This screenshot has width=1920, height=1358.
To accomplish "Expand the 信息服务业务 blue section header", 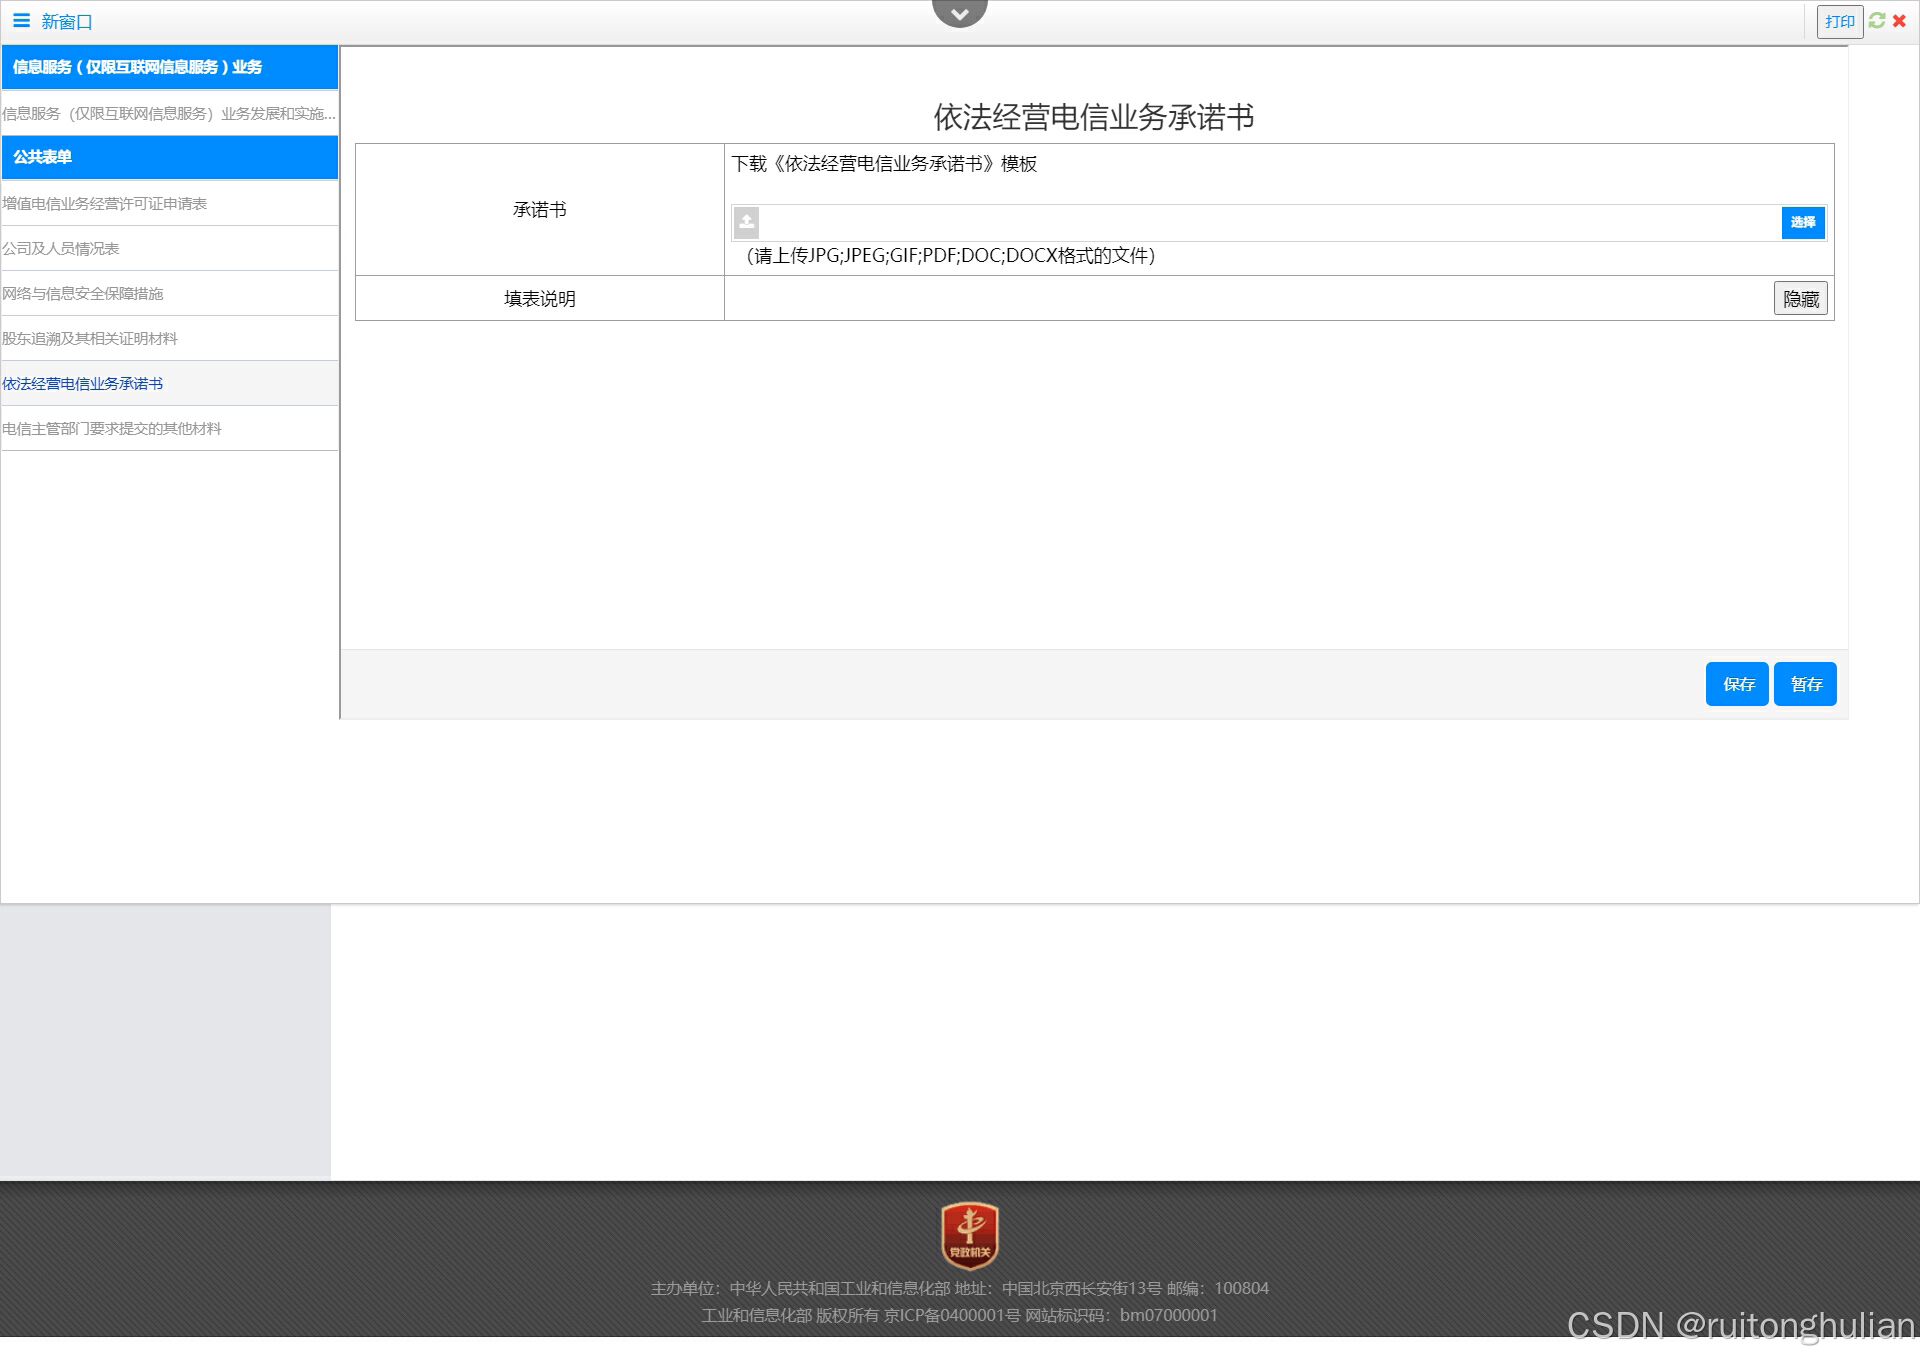I will [x=169, y=67].
